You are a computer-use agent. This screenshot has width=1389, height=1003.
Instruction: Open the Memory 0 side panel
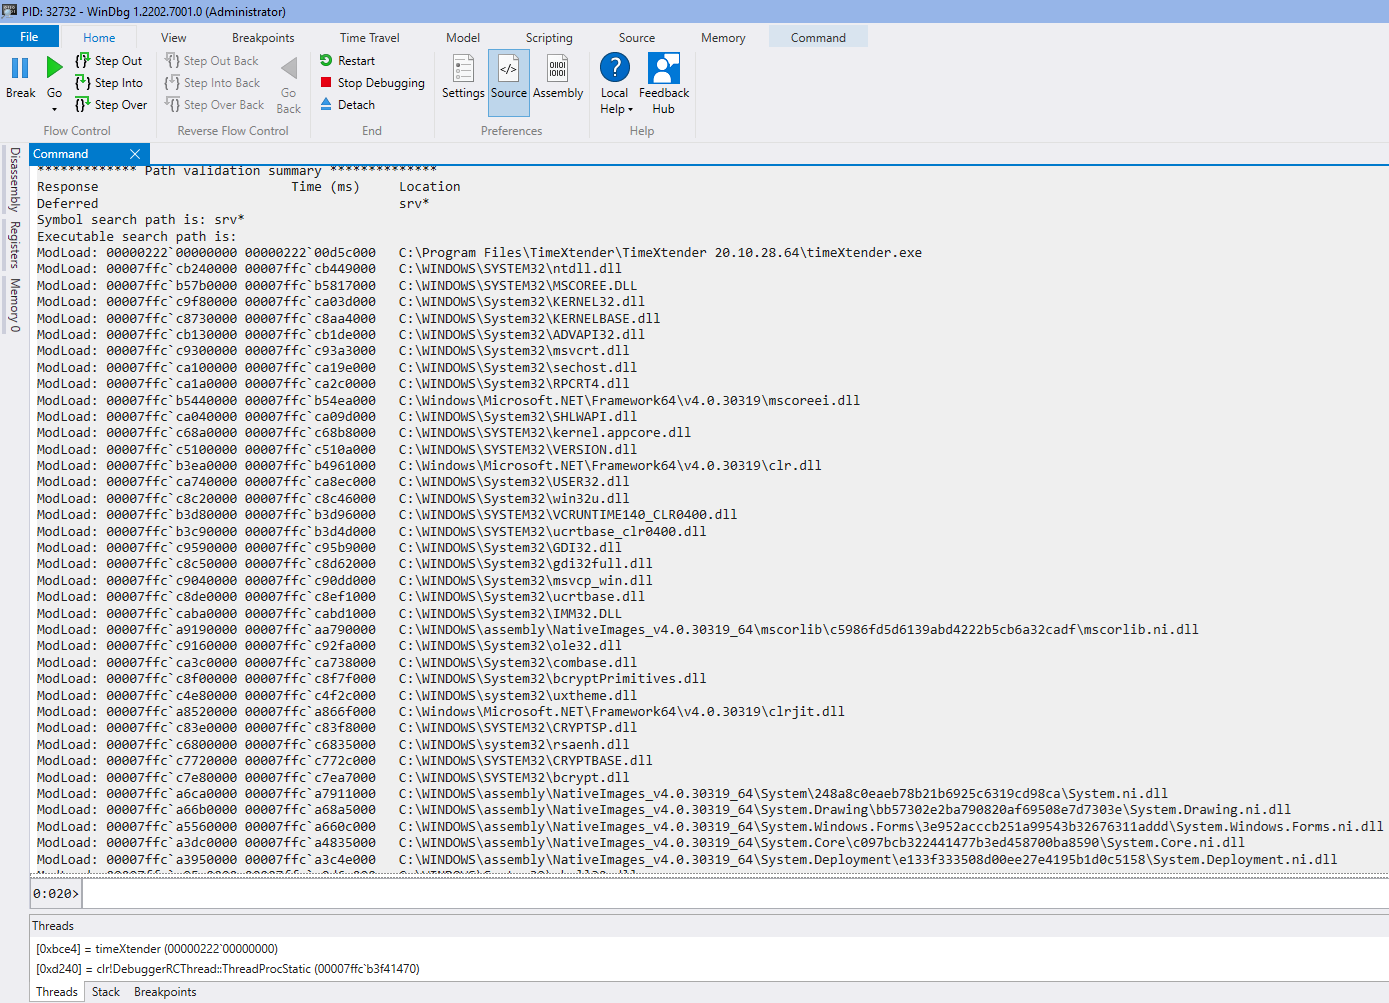point(14,305)
